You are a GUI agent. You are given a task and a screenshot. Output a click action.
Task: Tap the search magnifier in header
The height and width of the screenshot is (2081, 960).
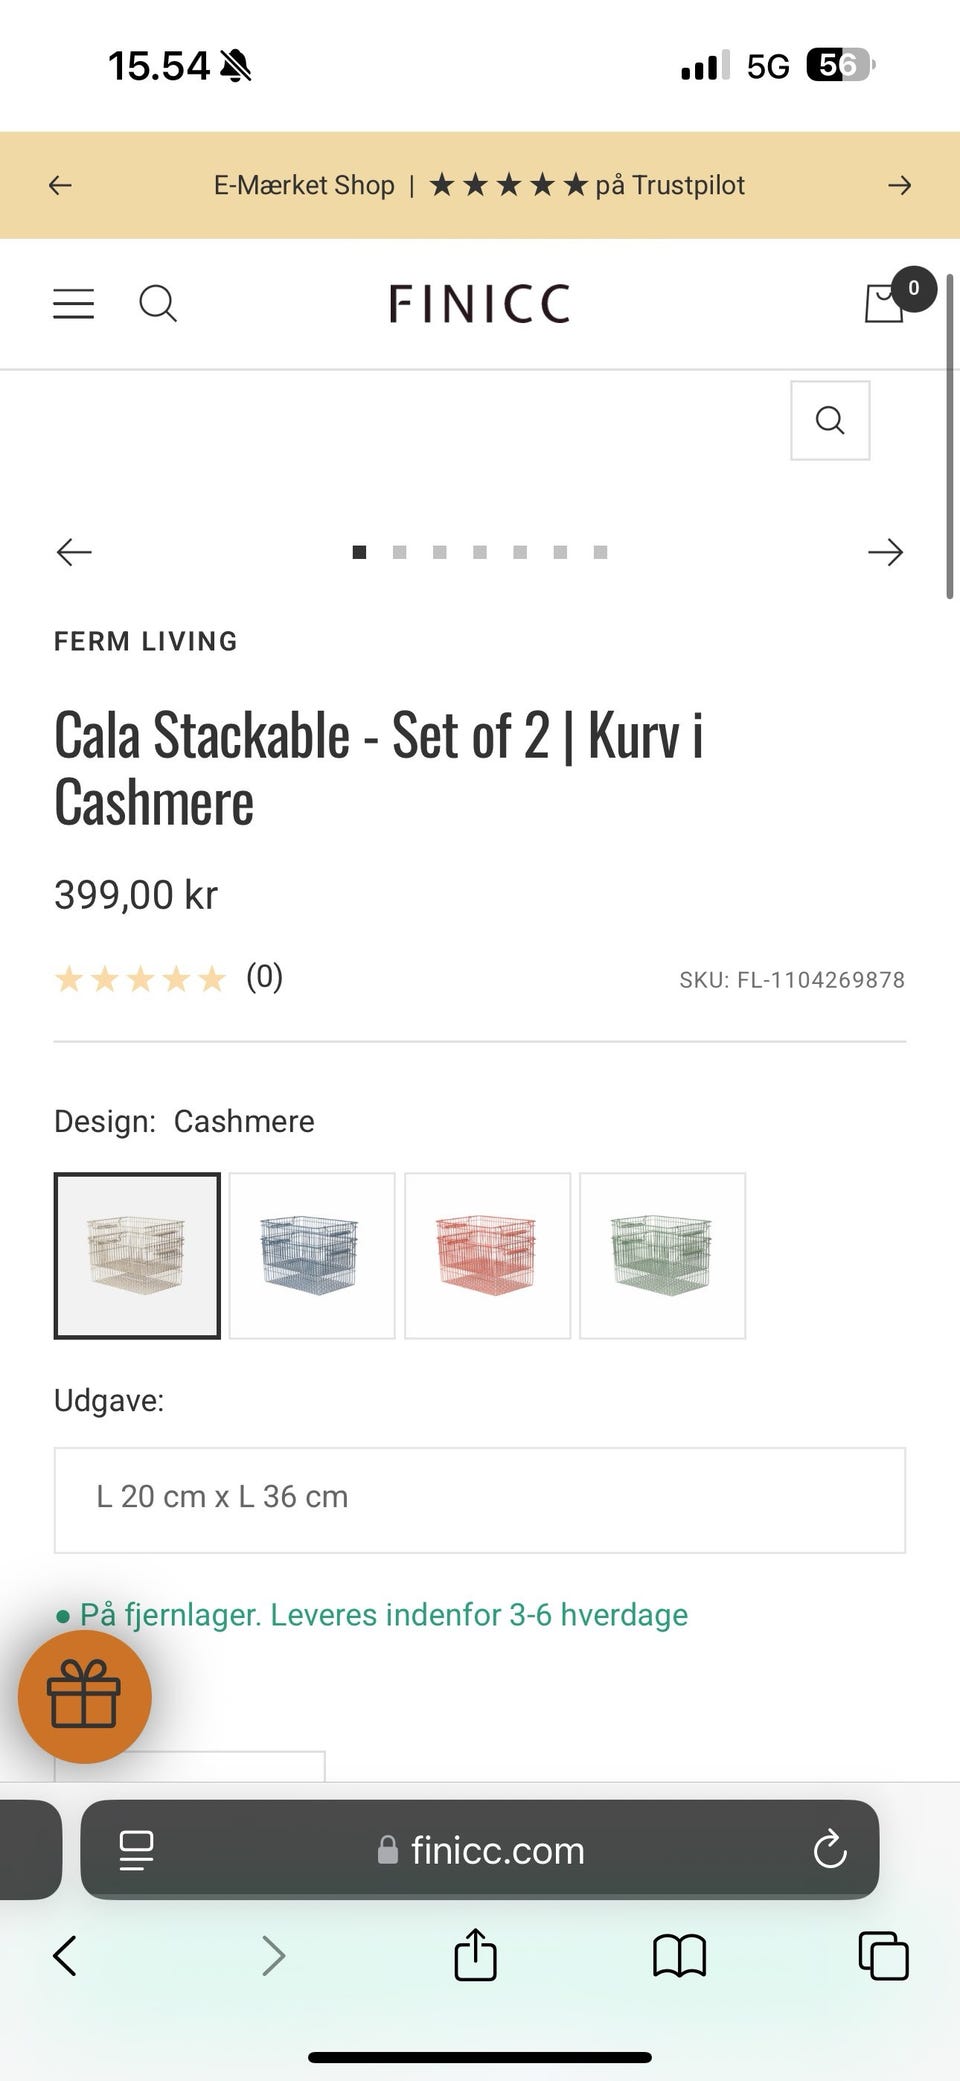(x=157, y=303)
